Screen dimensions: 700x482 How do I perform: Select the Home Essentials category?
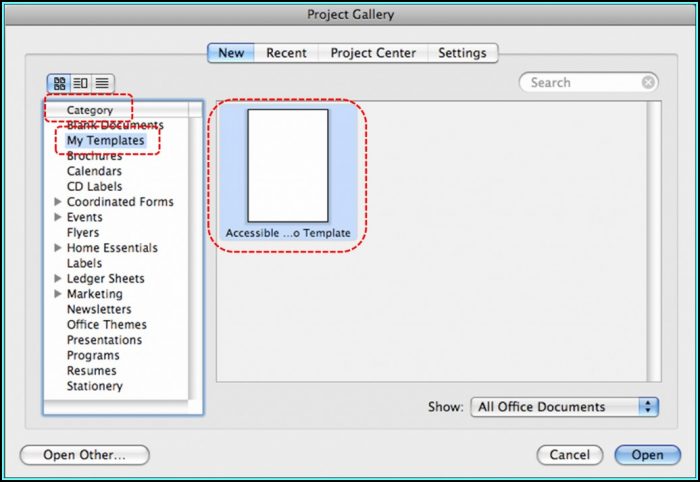coord(112,248)
